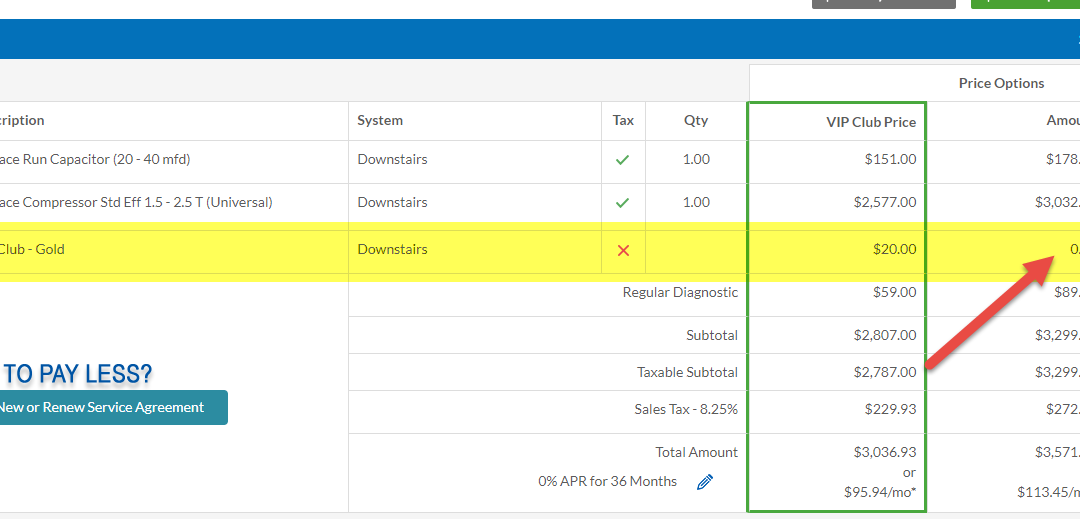This screenshot has height=519, width=1080.
Task: Click the Qty column header
Action: [695, 120]
